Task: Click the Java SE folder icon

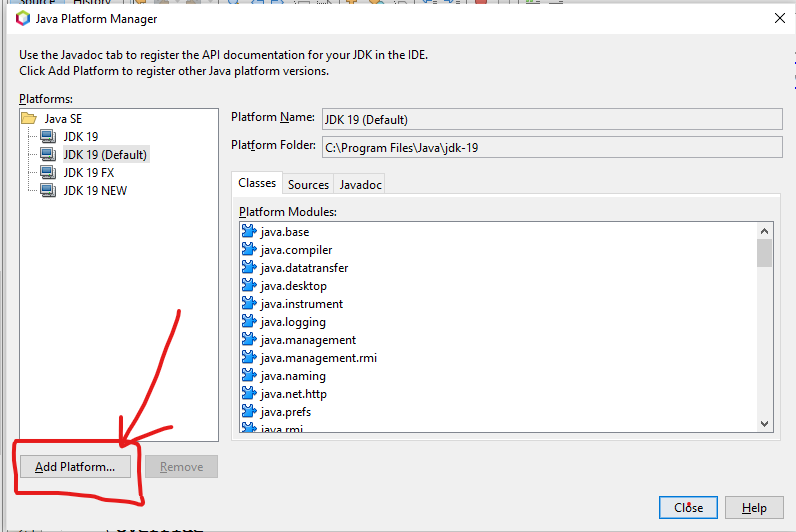Action: pos(29,119)
